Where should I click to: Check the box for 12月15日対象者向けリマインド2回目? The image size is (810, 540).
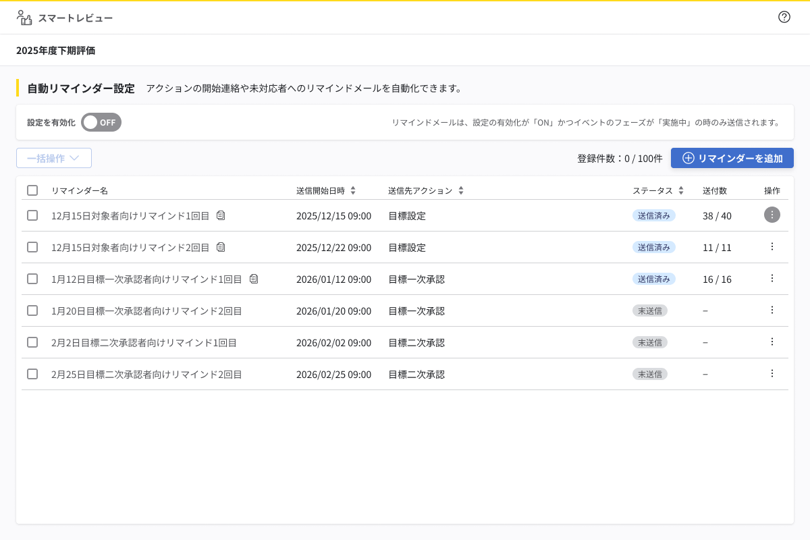point(33,247)
